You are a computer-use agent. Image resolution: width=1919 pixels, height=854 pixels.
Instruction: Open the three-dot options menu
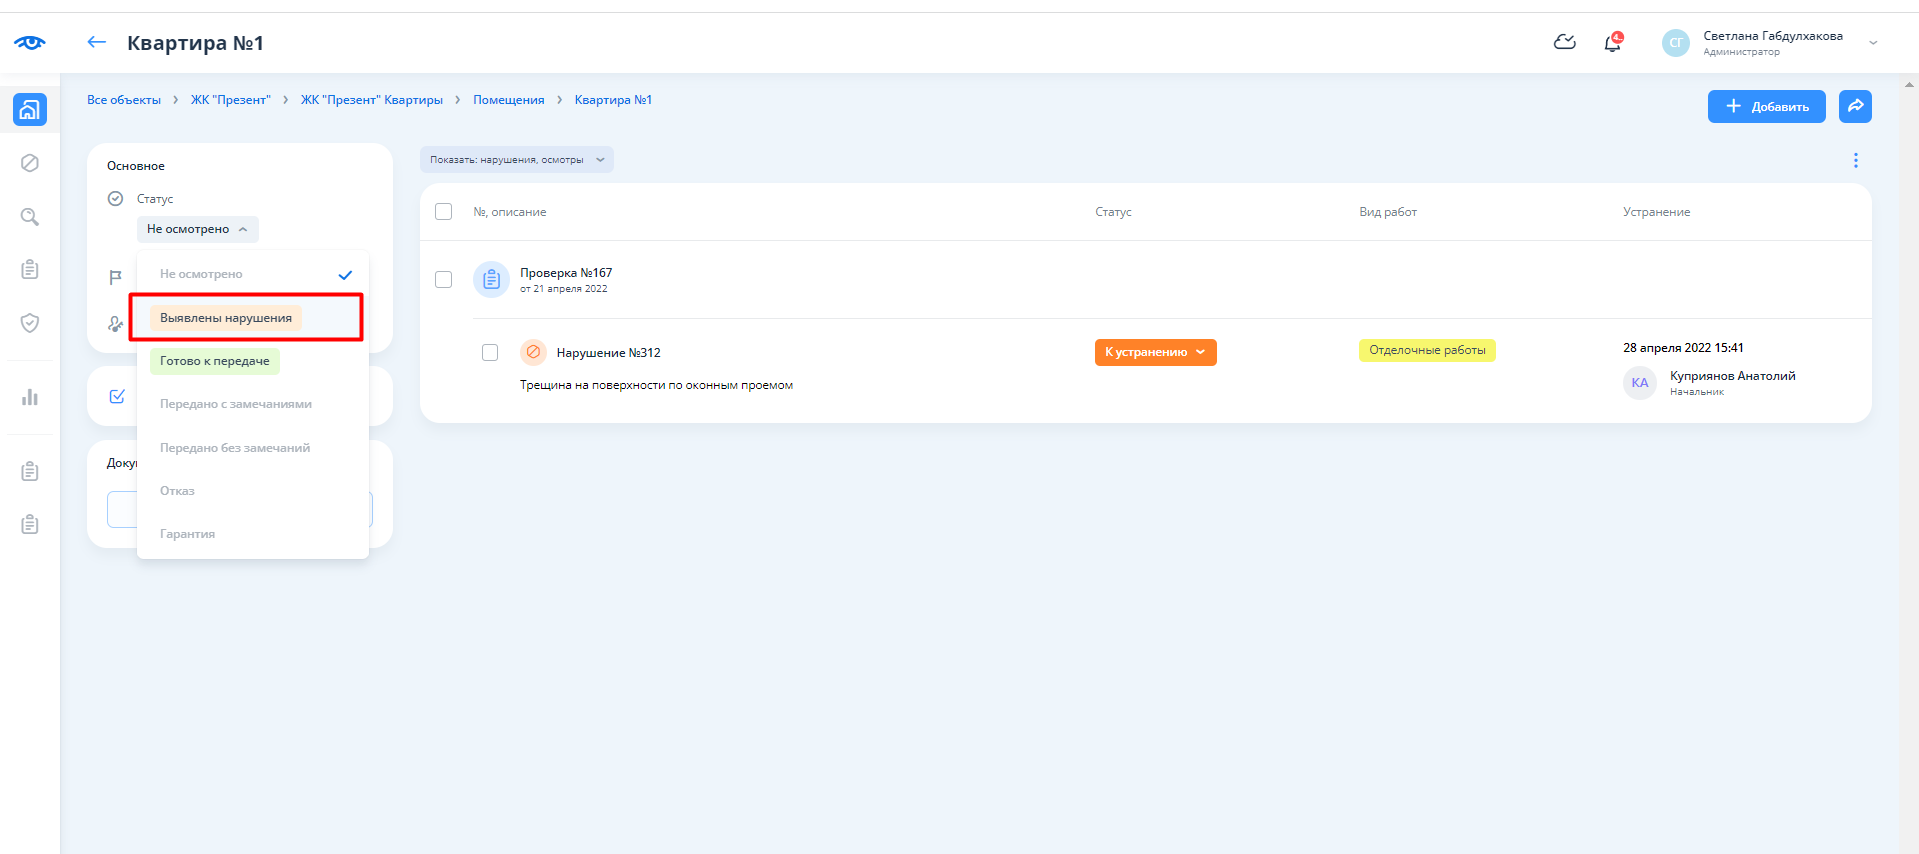coord(1855,161)
